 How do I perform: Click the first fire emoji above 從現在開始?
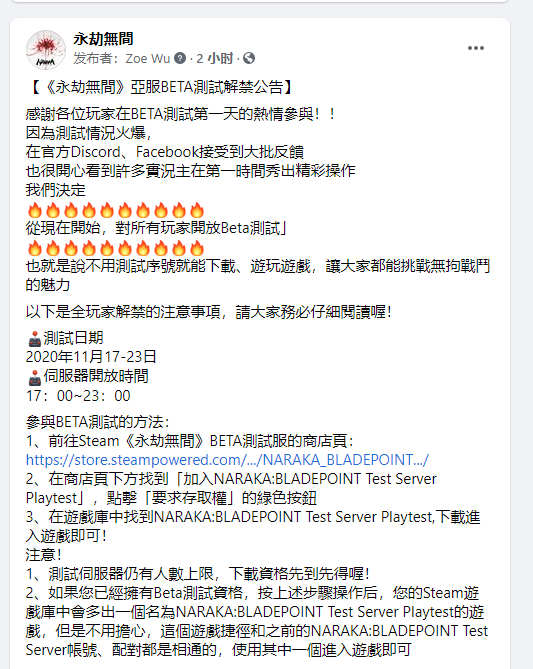click(x=35, y=210)
